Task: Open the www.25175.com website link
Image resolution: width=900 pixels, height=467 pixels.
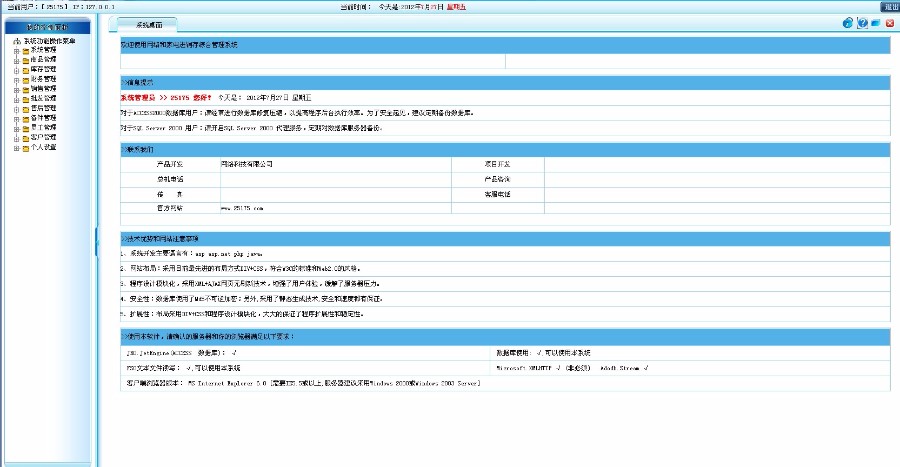Action: pyautogui.click(x=242, y=208)
